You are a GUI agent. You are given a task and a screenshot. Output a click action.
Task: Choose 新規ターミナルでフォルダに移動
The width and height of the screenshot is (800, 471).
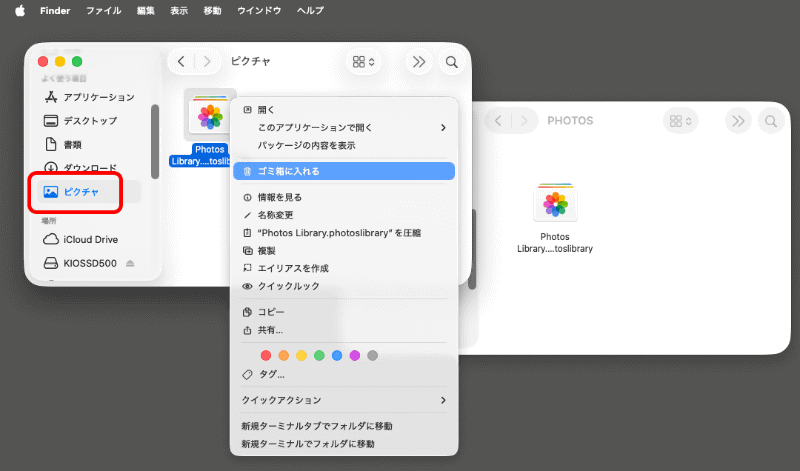[344, 444]
